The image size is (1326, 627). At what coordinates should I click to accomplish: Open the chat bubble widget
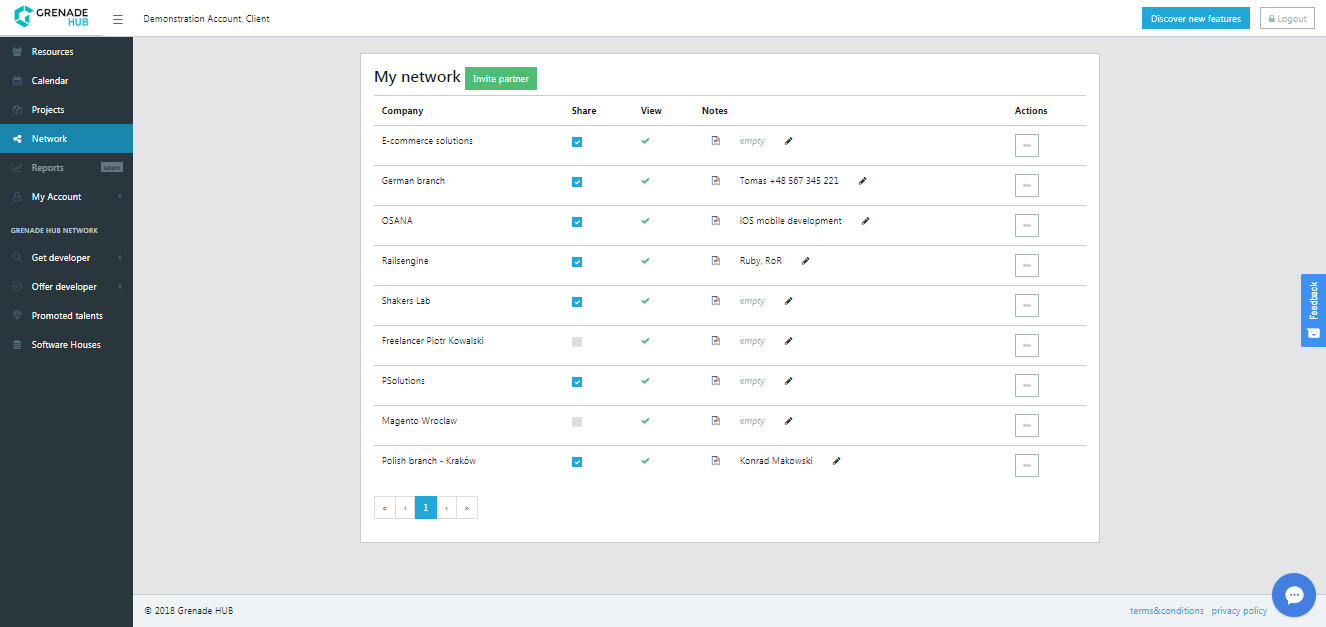1293,595
